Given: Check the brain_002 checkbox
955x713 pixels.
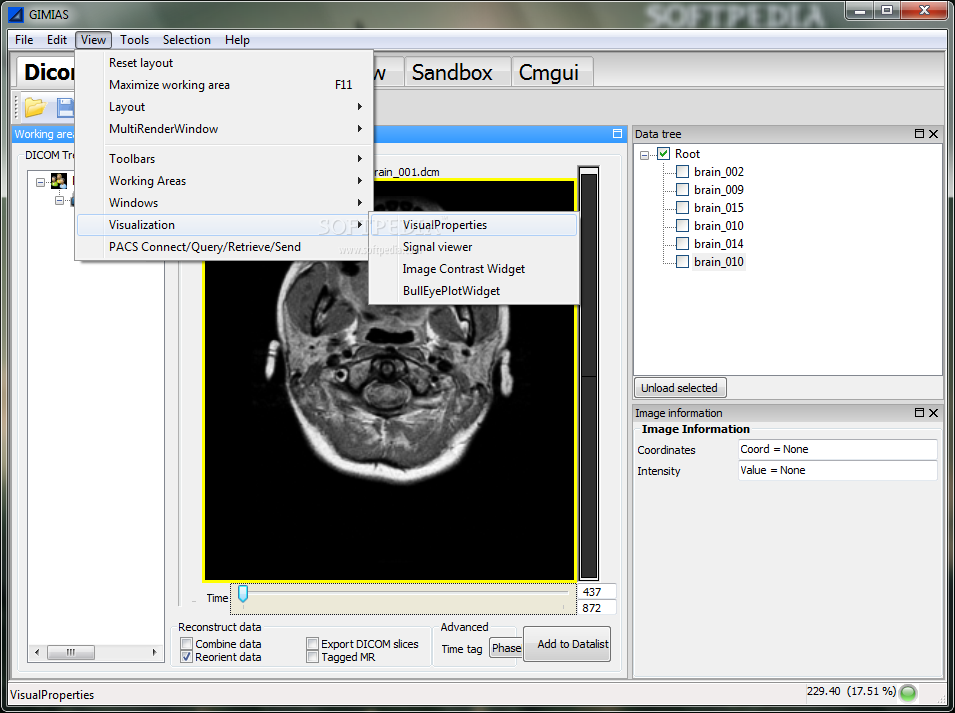Looking at the screenshot, I should coord(683,172).
